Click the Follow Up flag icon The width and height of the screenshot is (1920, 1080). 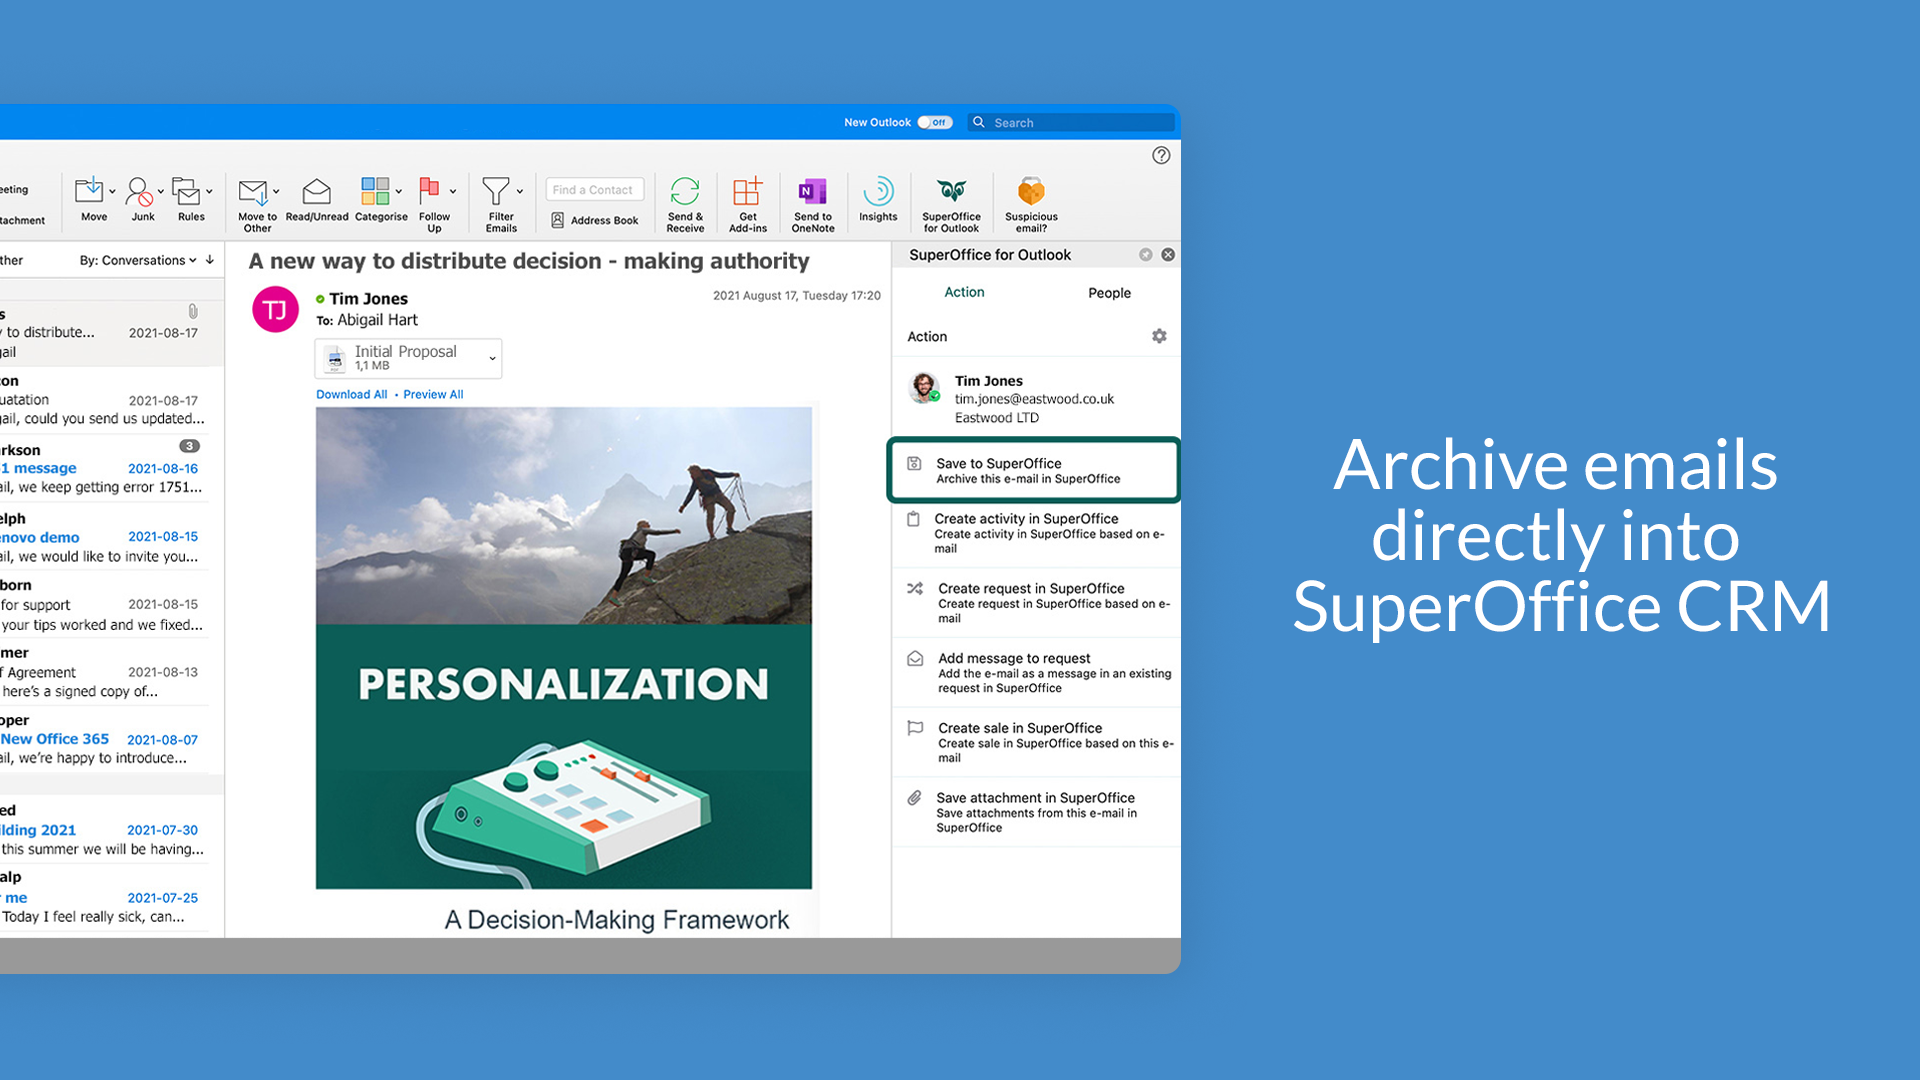pyautogui.click(x=430, y=190)
